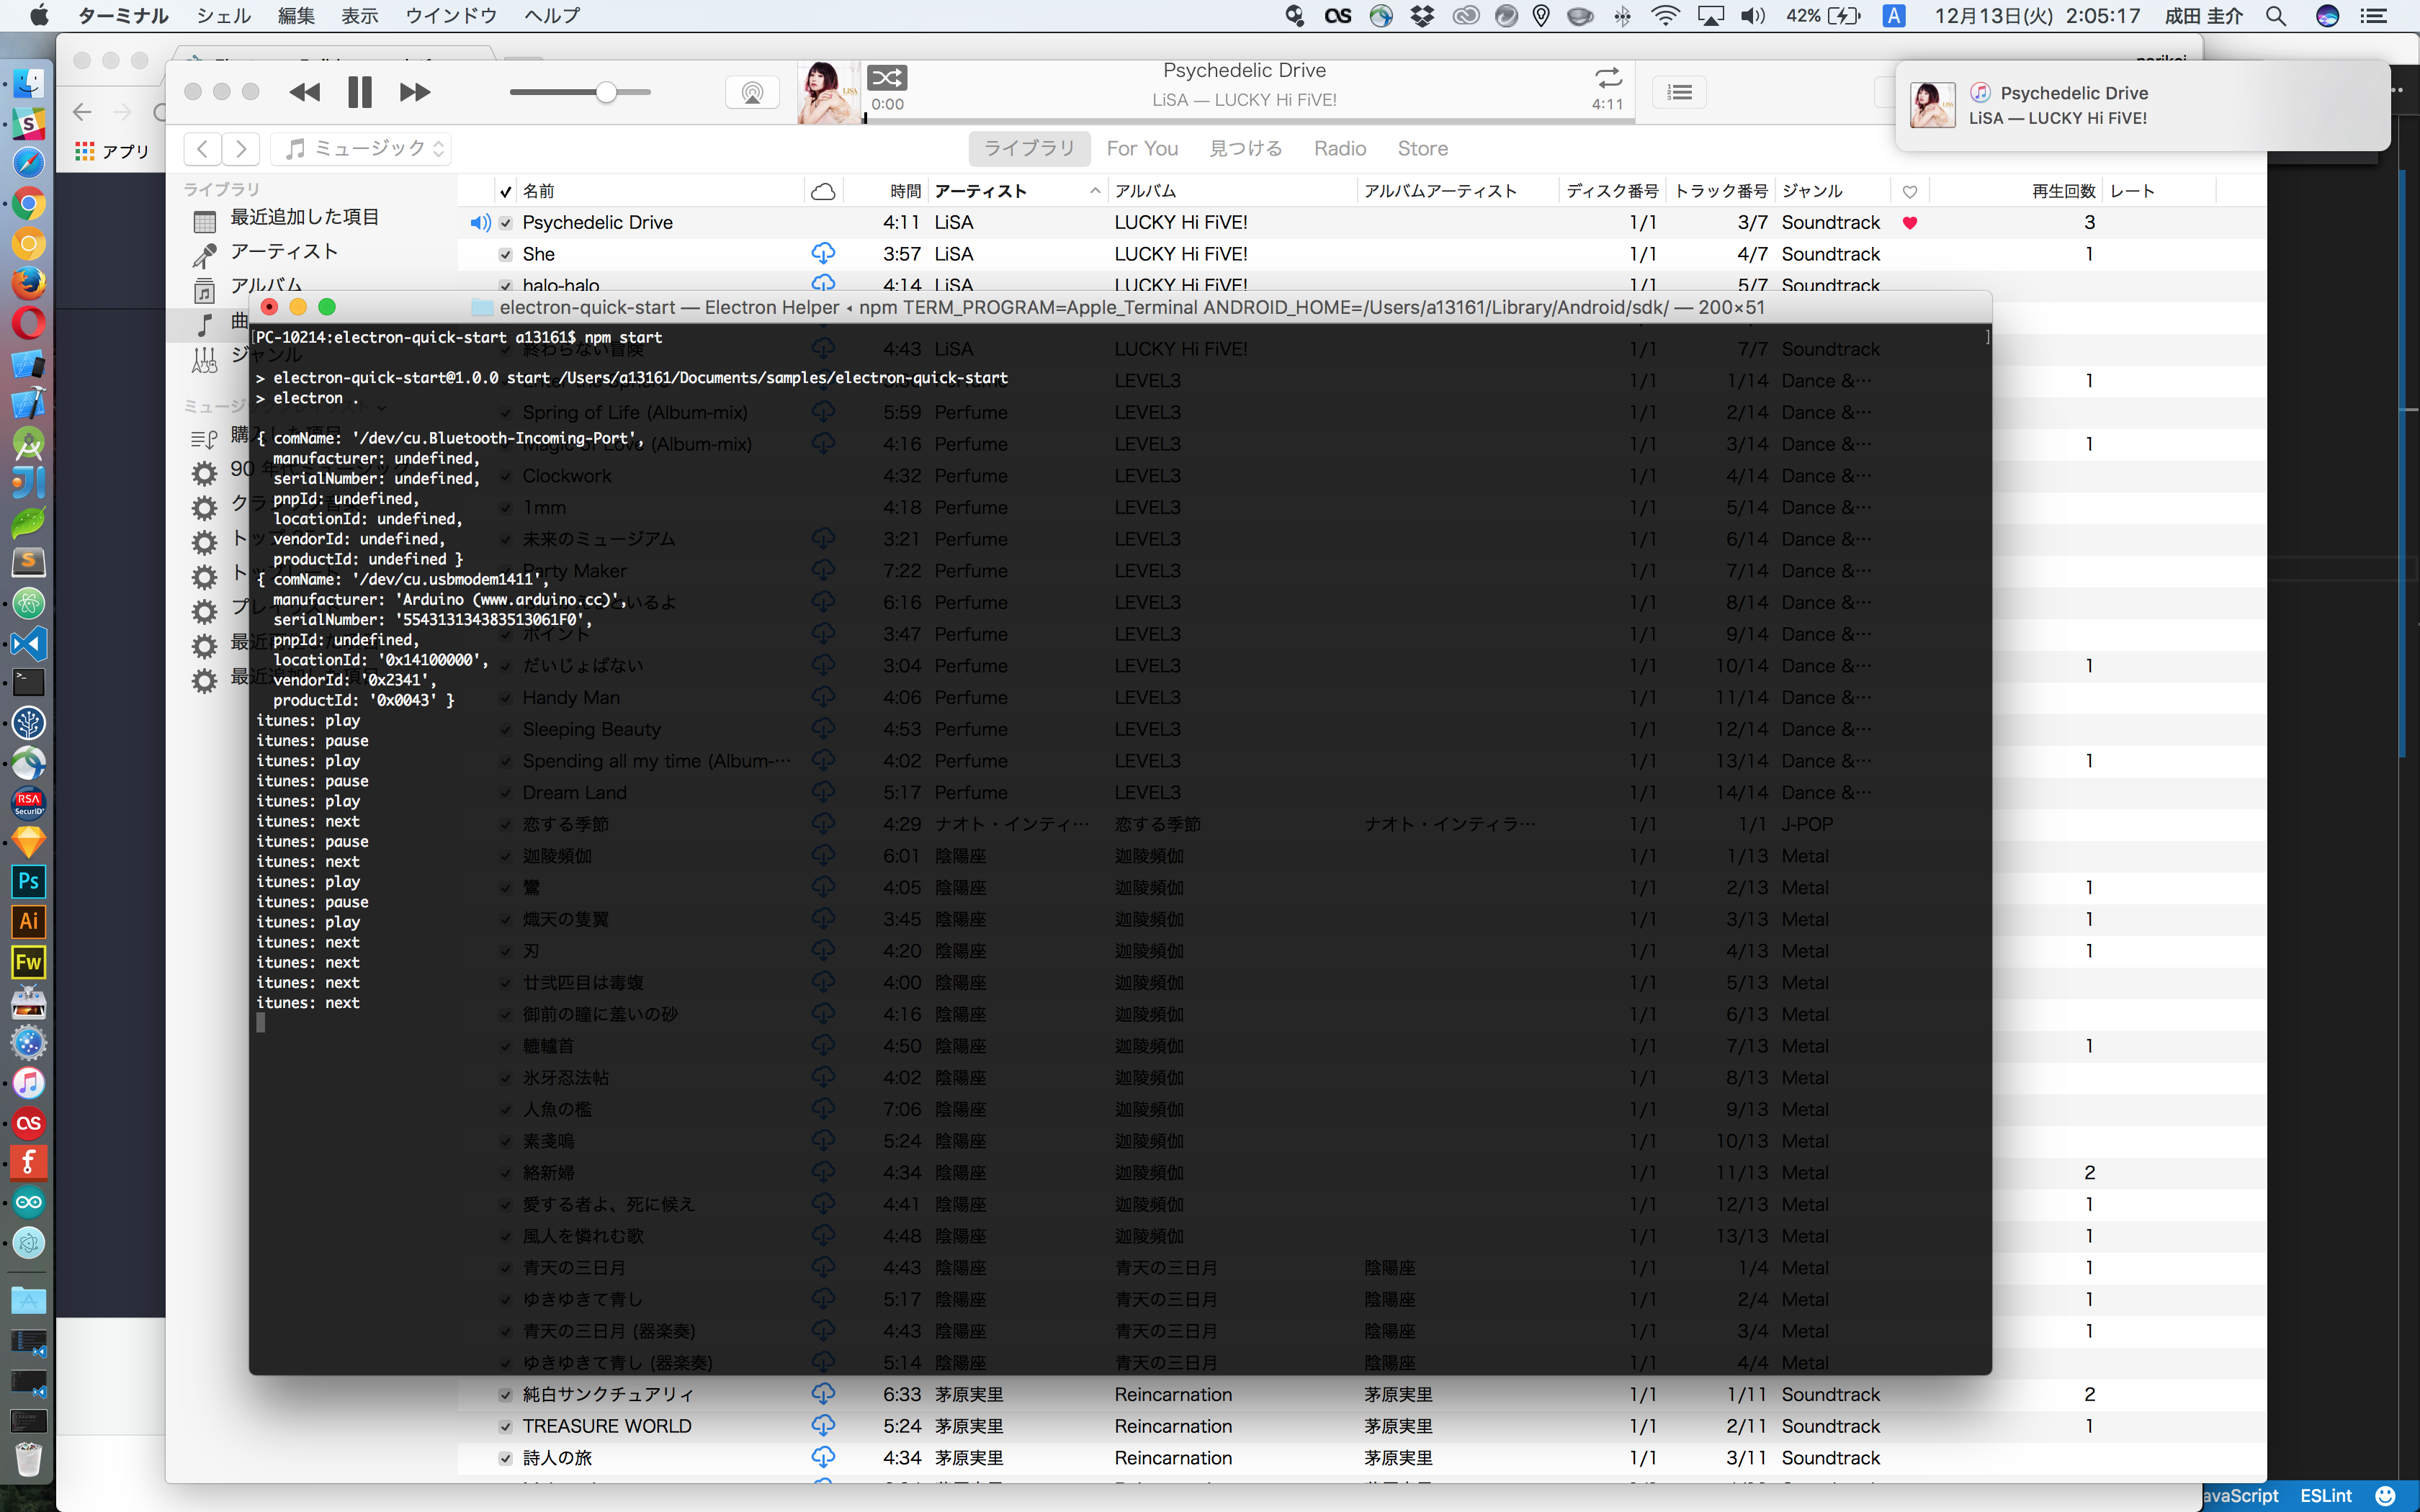Sort by 再生回数 column header
This screenshot has height=1512, width=2420.
[x=2016, y=191]
